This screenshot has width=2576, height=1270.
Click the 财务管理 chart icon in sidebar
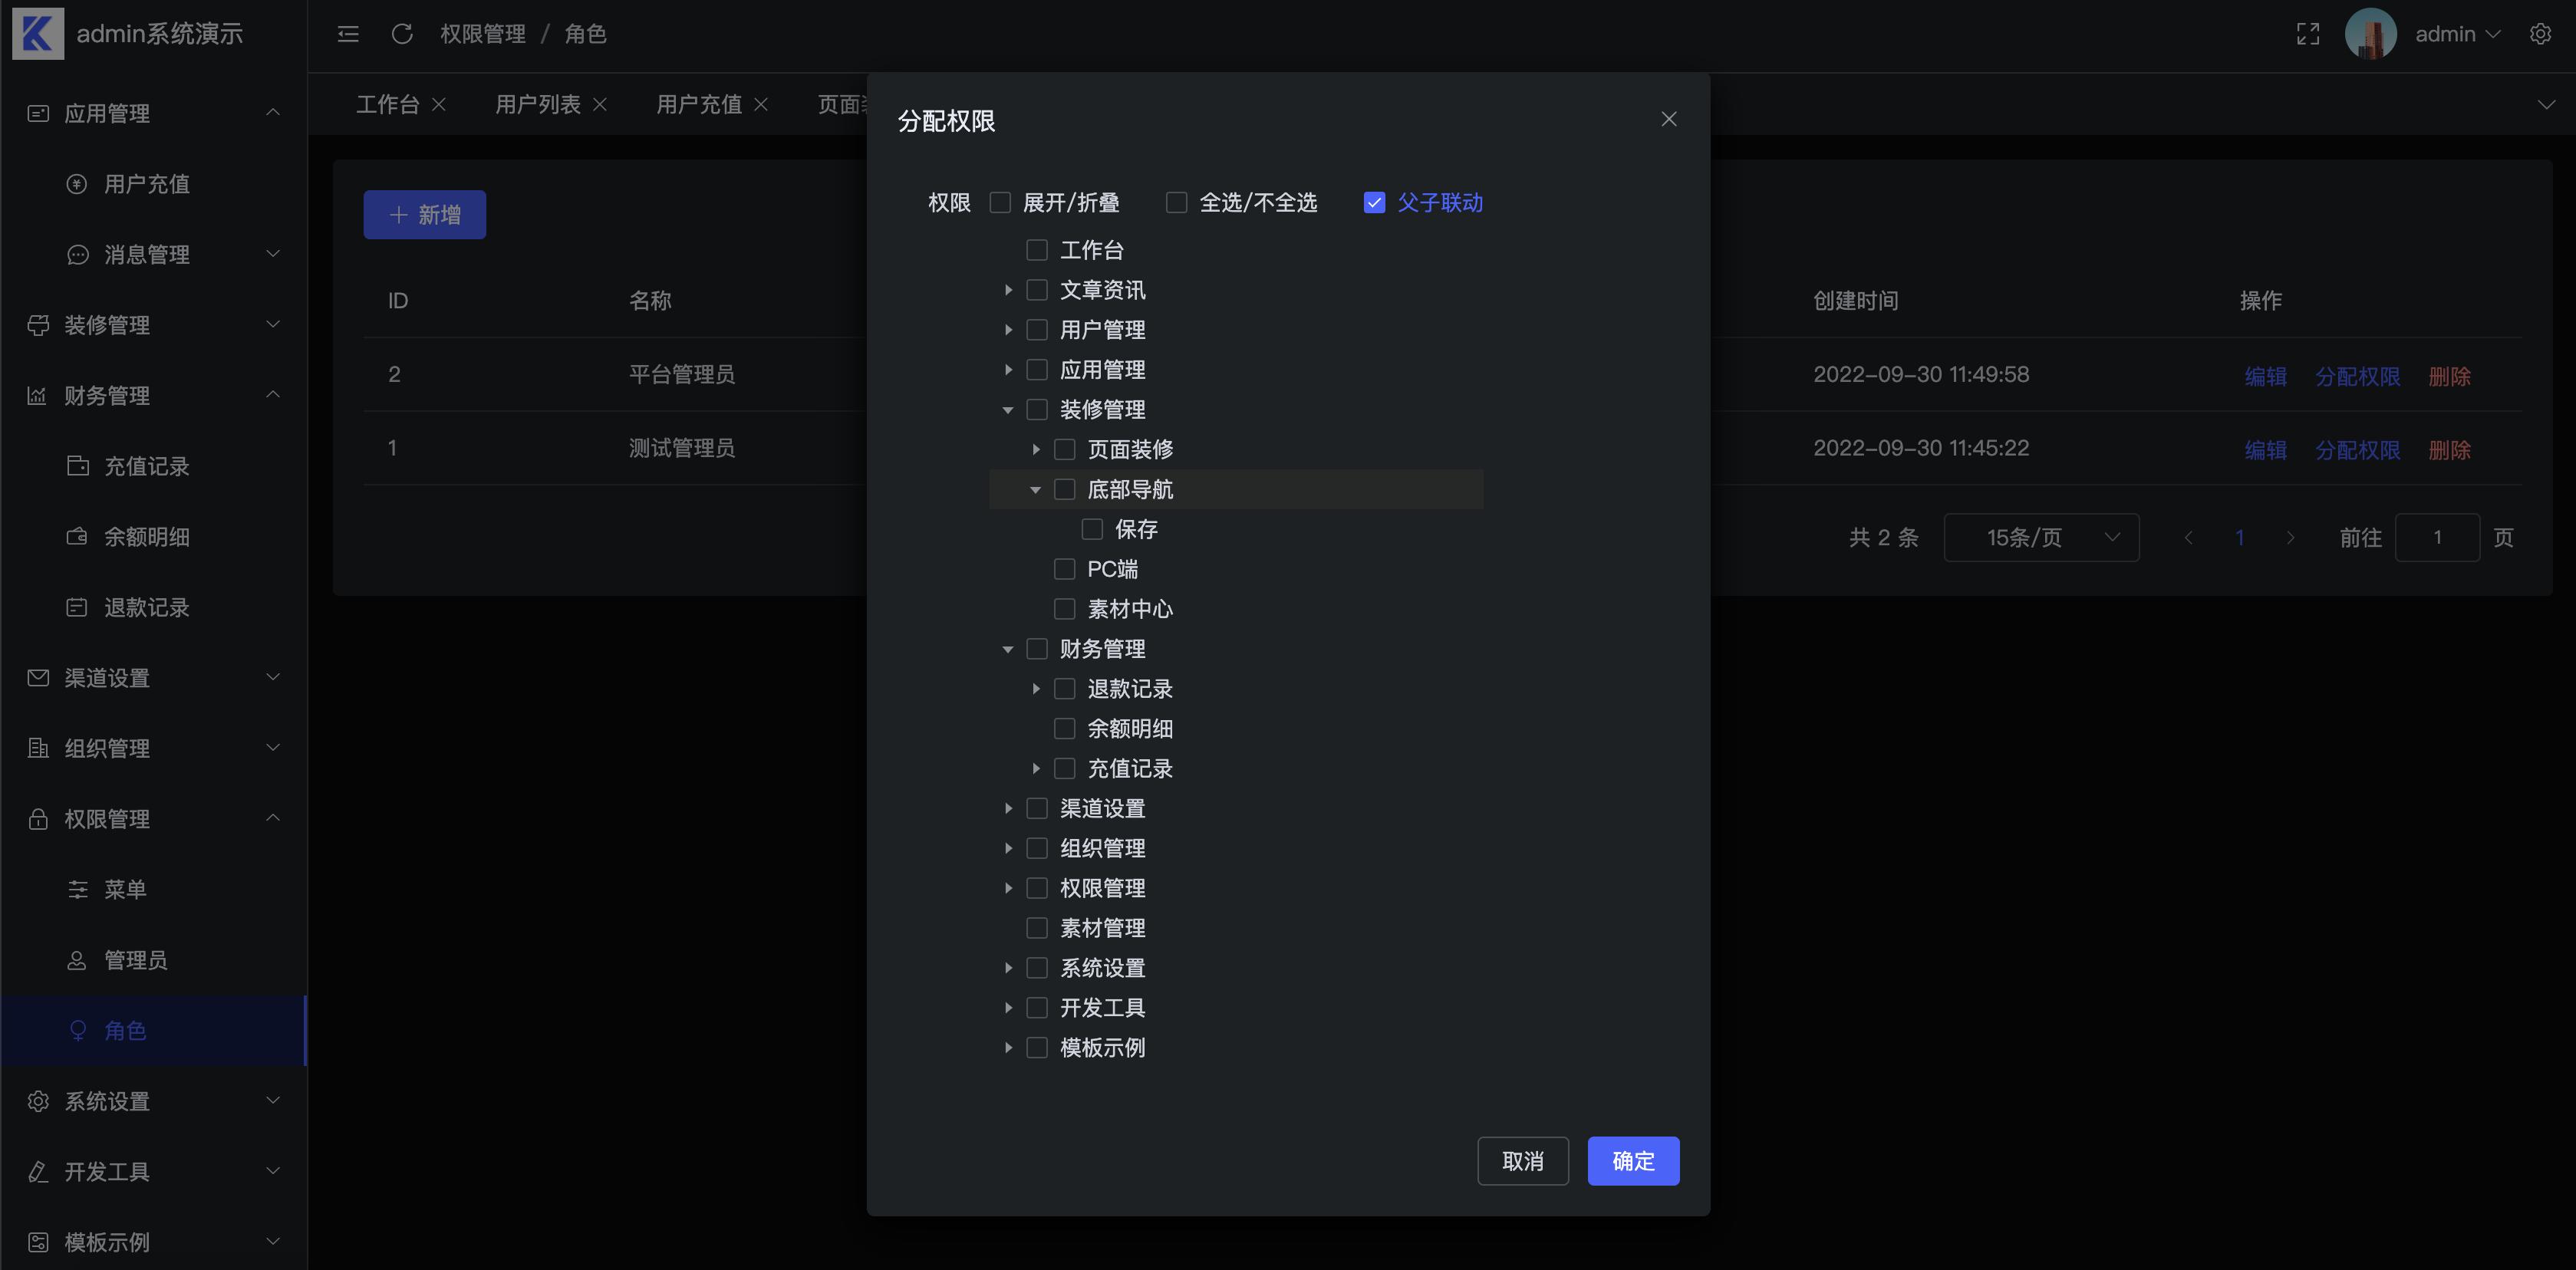click(x=37, y=395)
